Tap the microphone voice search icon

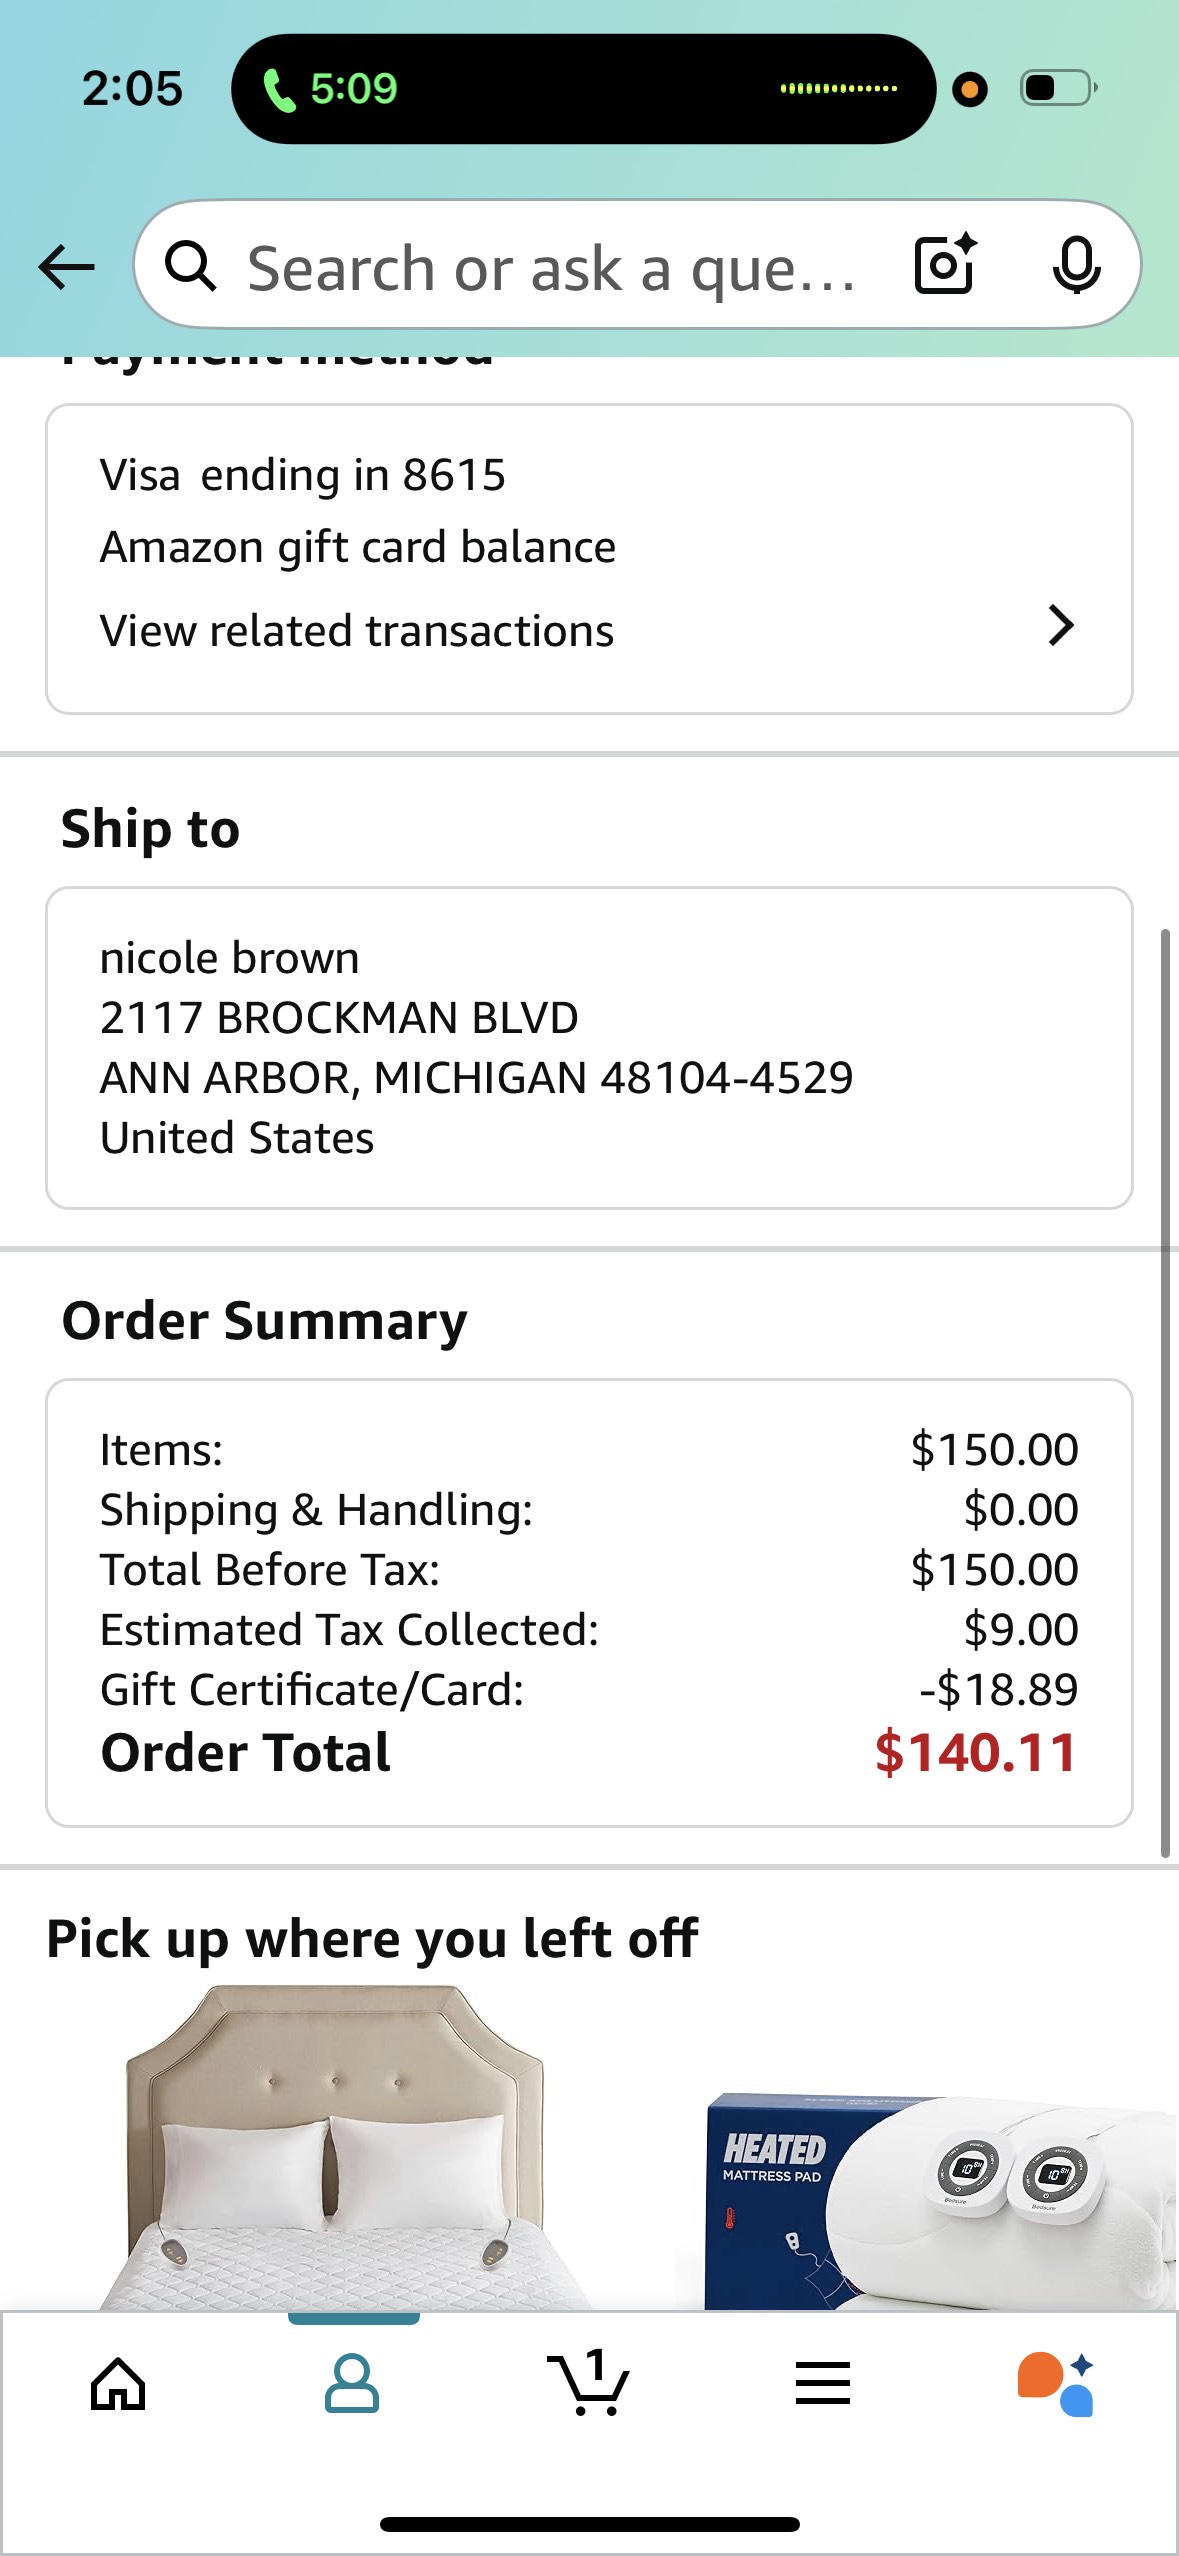click(x=1076, y=266)
